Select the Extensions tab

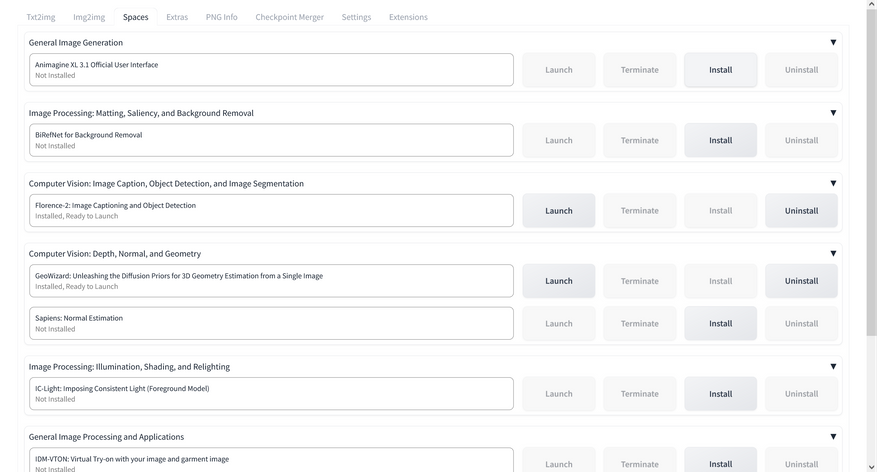pyautogui.click(x=408, y=17)
